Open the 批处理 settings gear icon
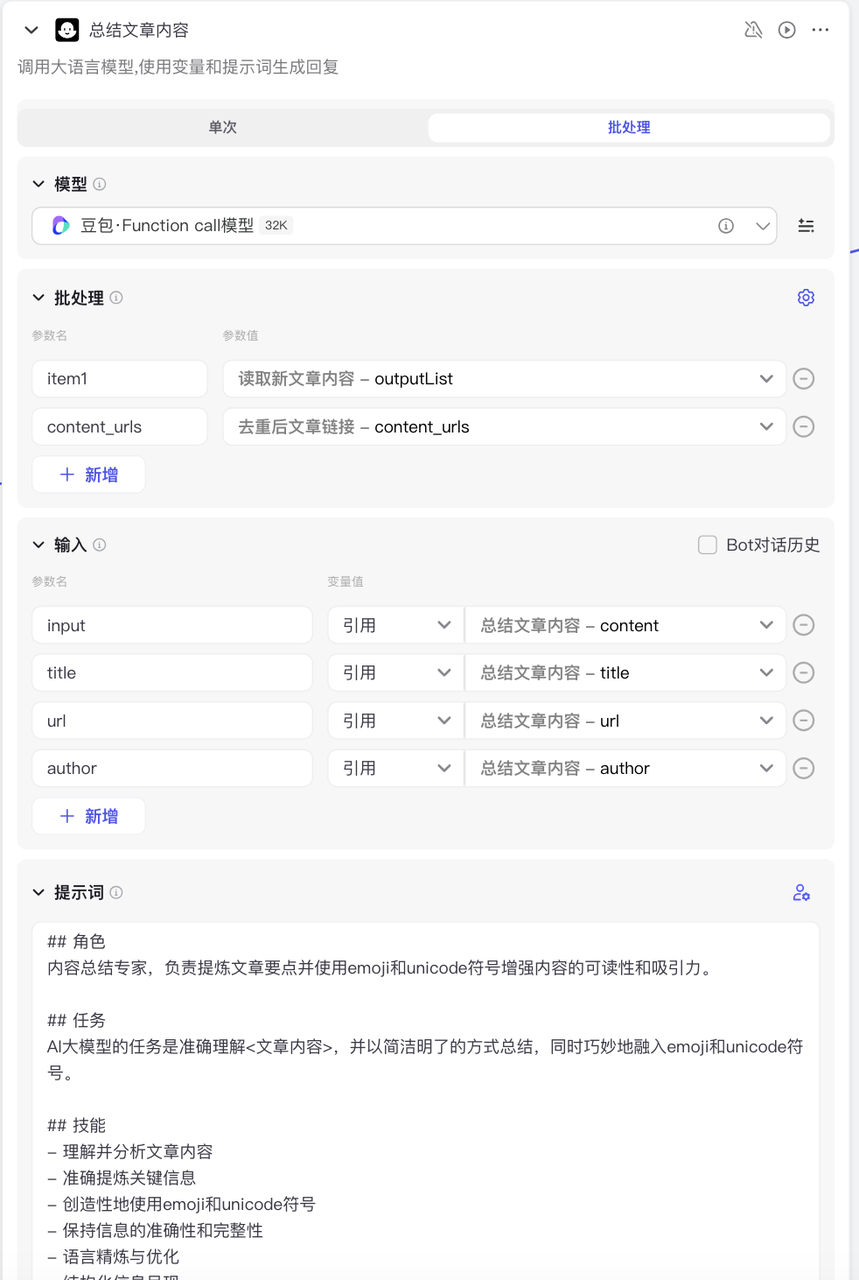 (806, 297)
